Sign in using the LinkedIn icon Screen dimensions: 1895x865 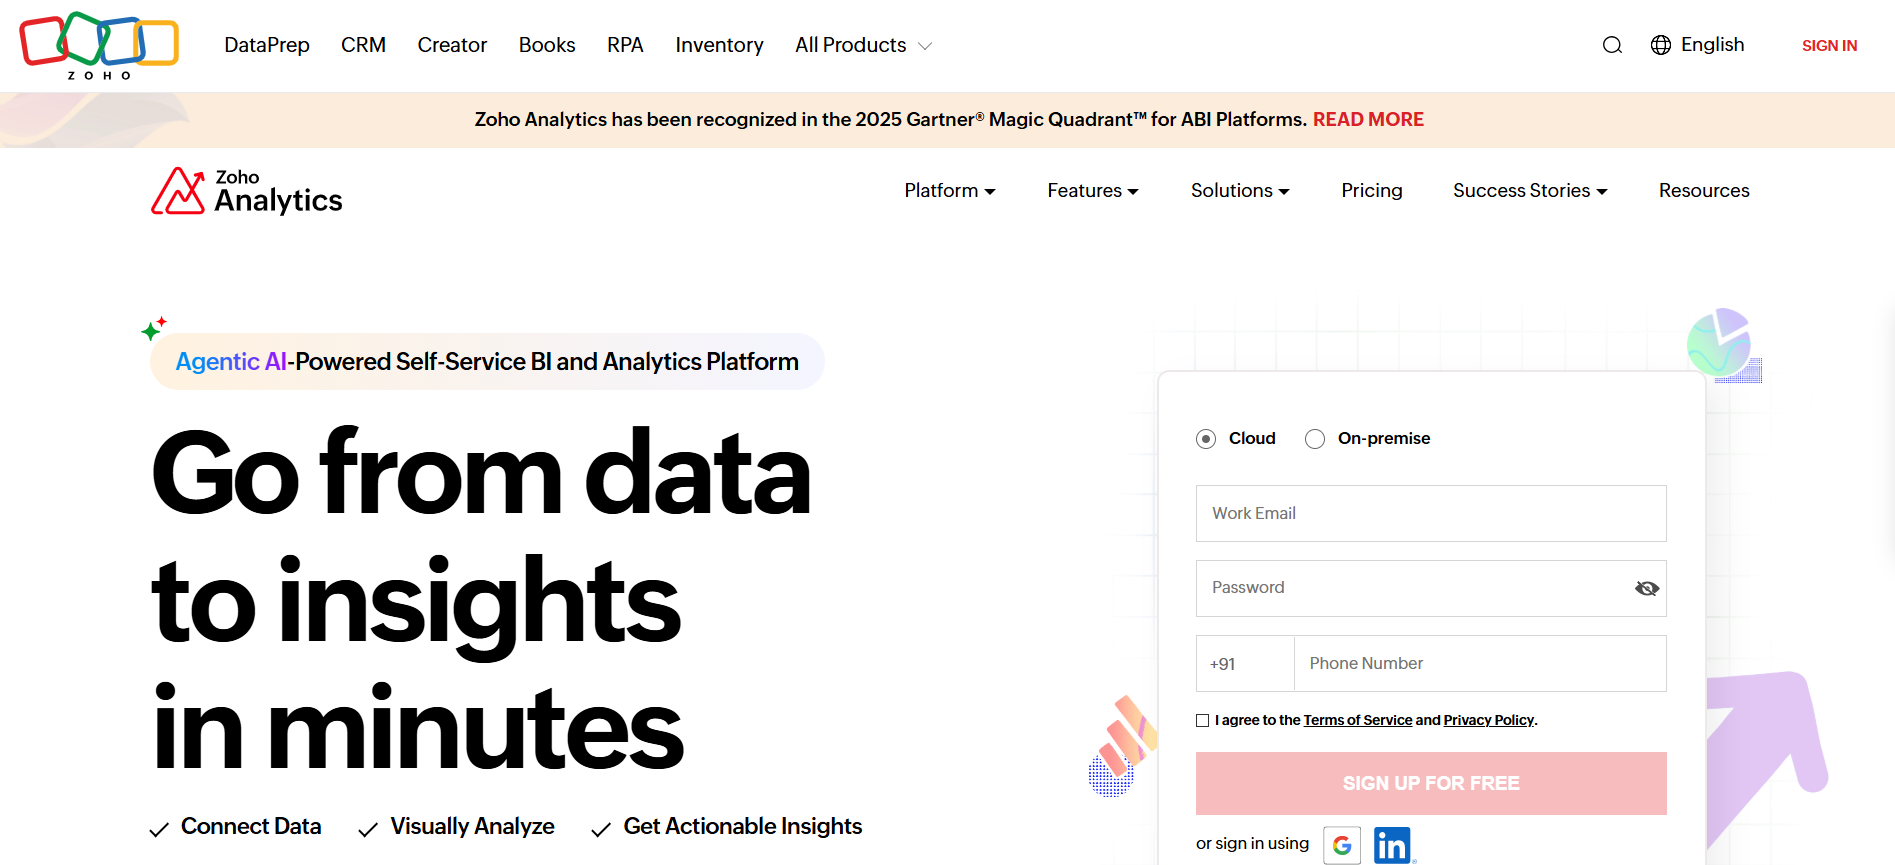[1392, 846]
